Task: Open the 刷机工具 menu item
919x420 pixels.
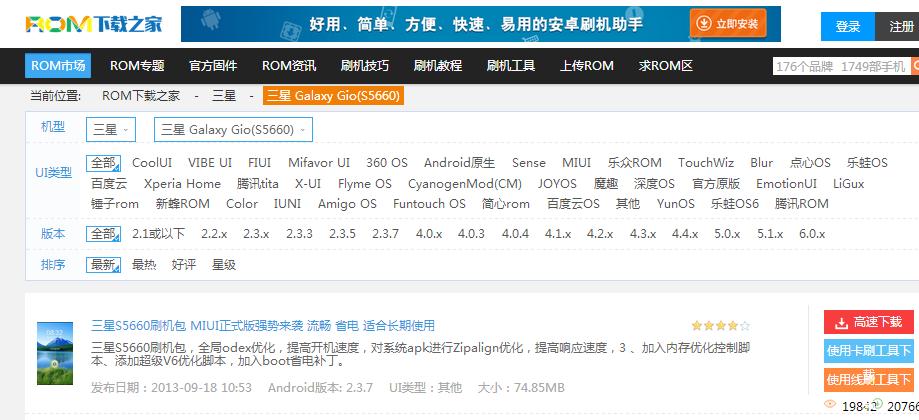Action: pyautogui.click(x=510, y=66)
